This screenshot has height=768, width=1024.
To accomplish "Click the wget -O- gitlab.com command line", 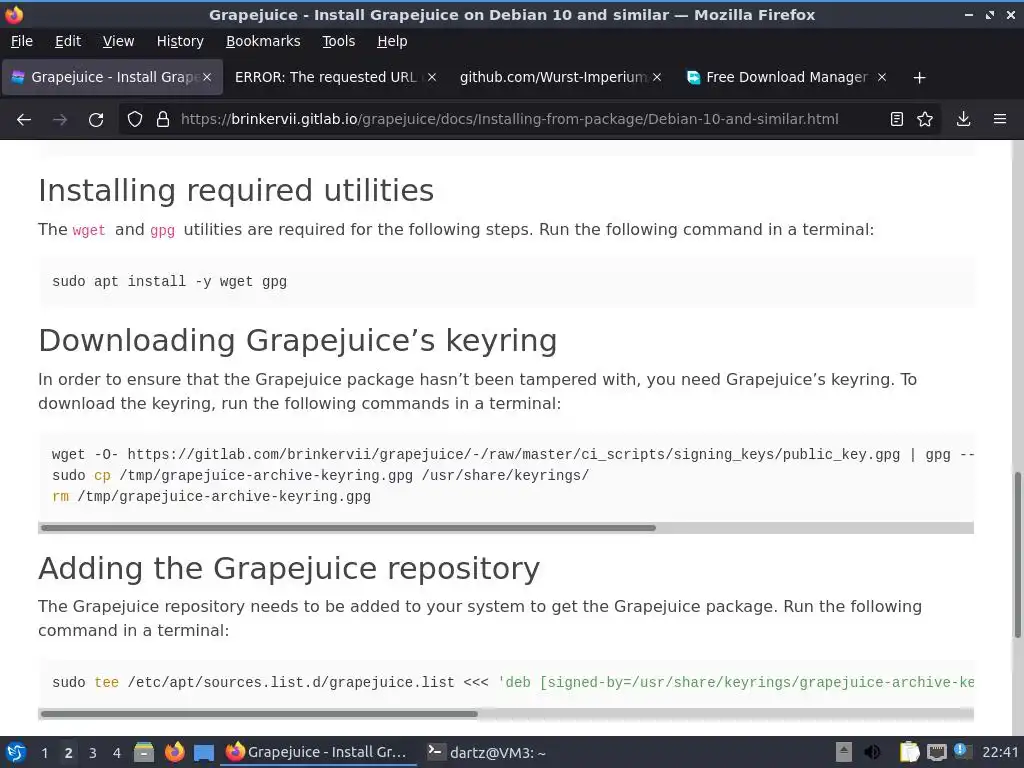I will 513,455.
